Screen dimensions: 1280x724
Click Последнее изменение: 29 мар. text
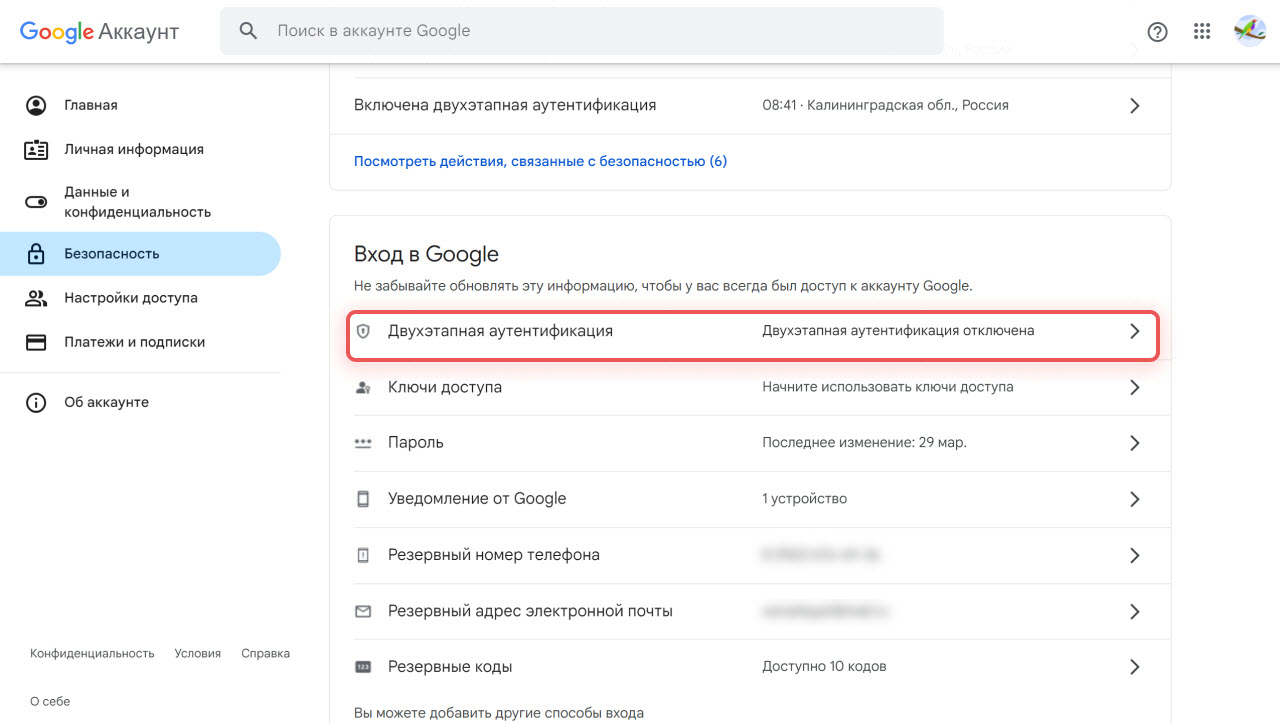(x=864, y=443)
